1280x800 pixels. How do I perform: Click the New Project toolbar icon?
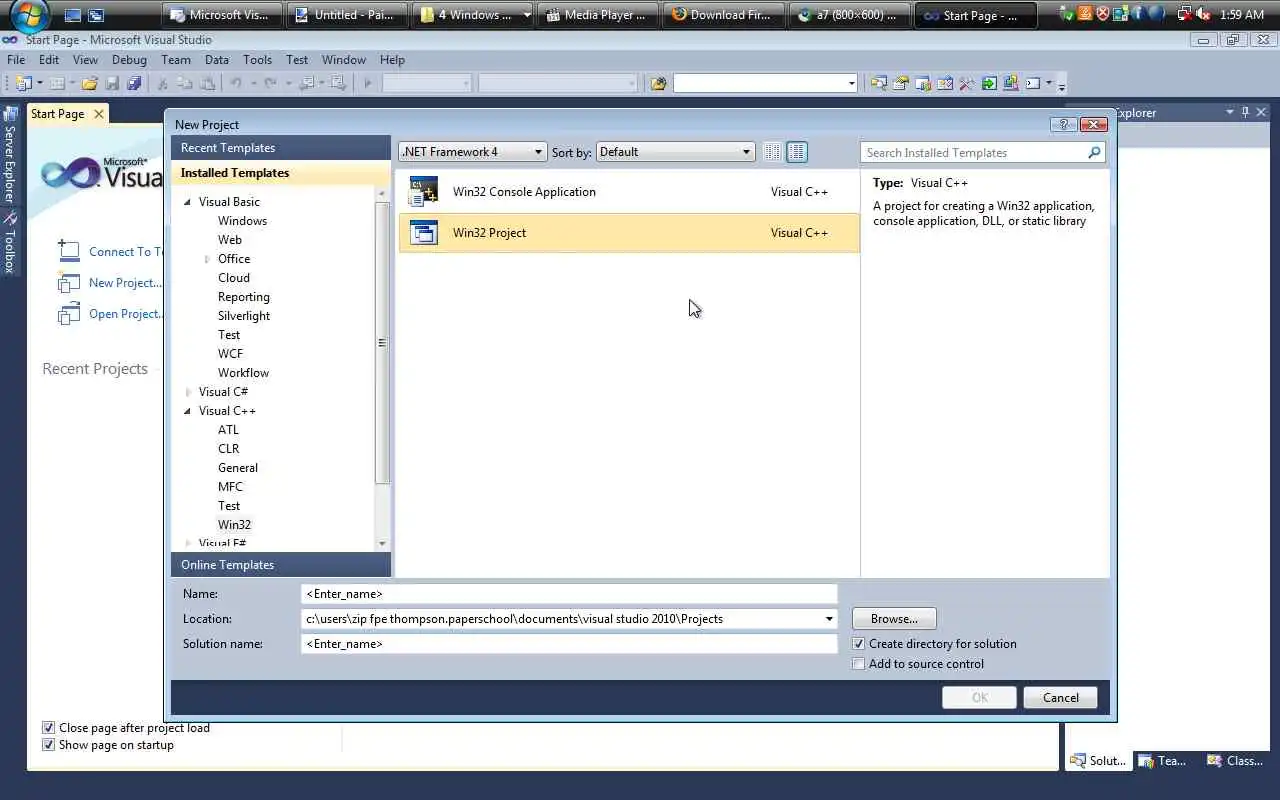click(x=23, y=84)
